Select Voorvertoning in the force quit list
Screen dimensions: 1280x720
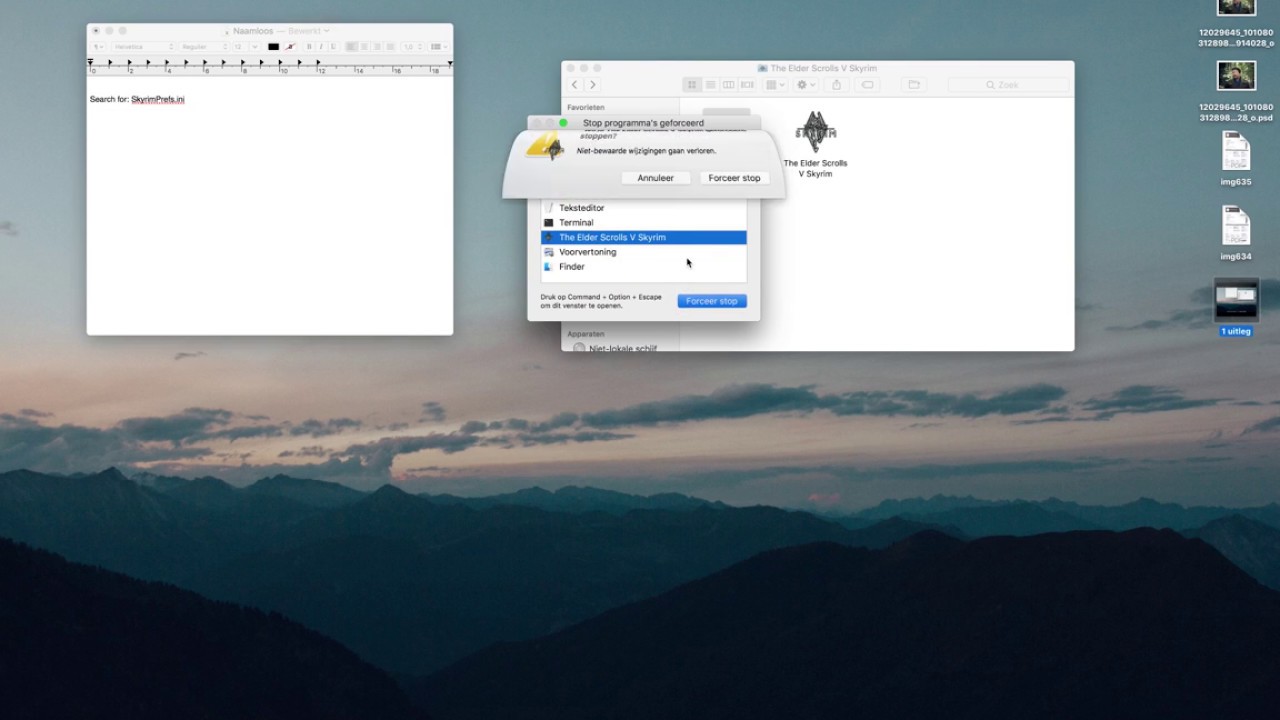pyautogui.click(x=644, y=252)
